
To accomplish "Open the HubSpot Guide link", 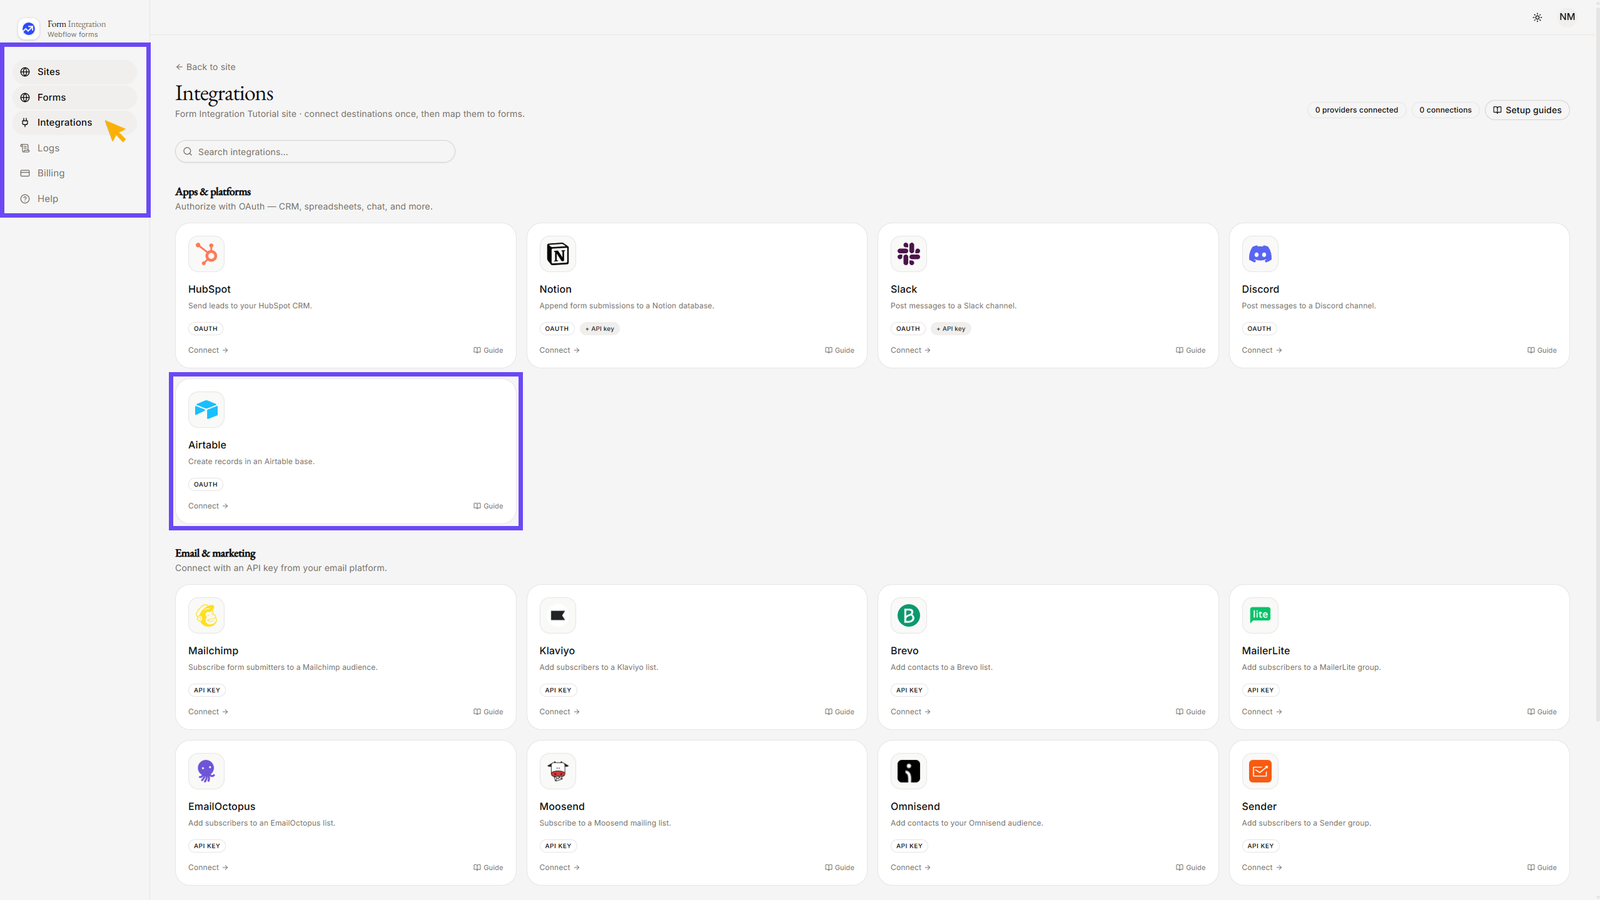I will tap(488, 350).
